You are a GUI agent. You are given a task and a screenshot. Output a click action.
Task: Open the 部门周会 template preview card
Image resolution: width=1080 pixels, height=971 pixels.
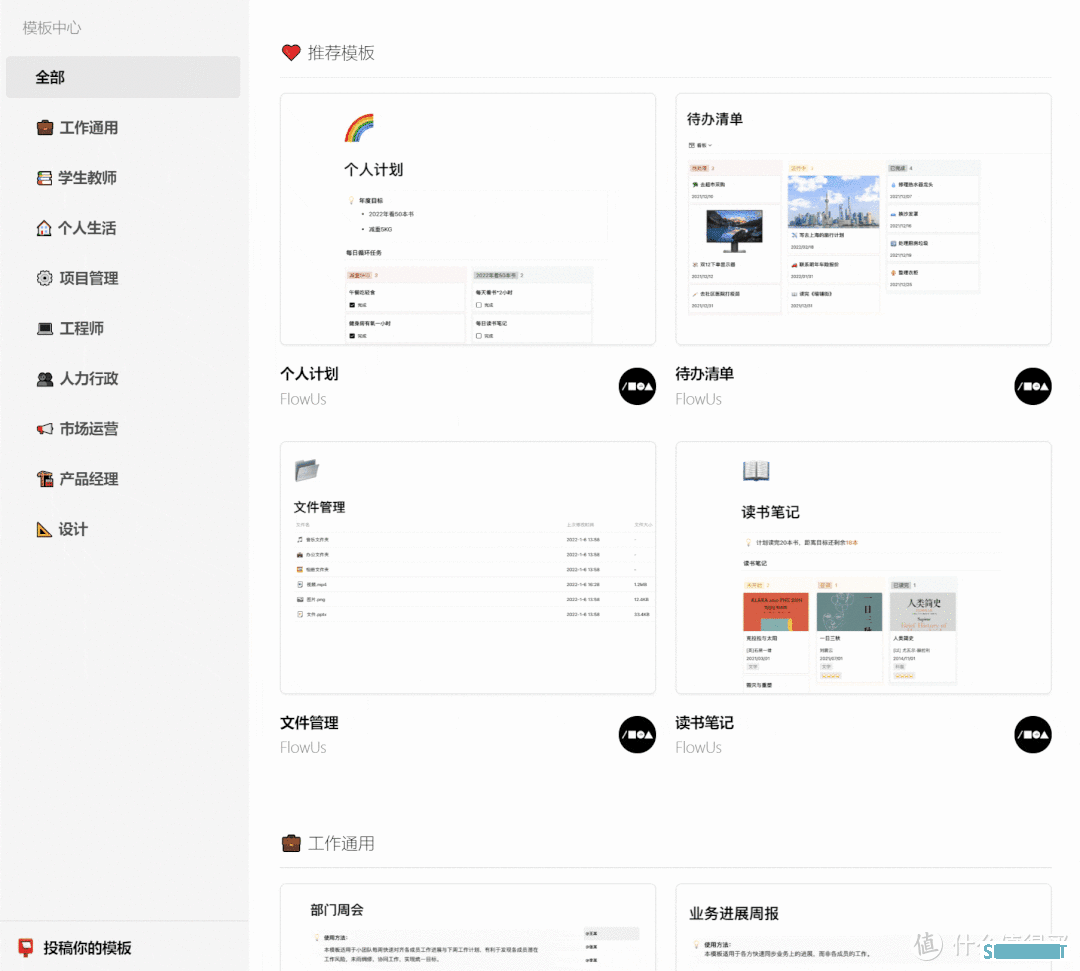(468, 927)
